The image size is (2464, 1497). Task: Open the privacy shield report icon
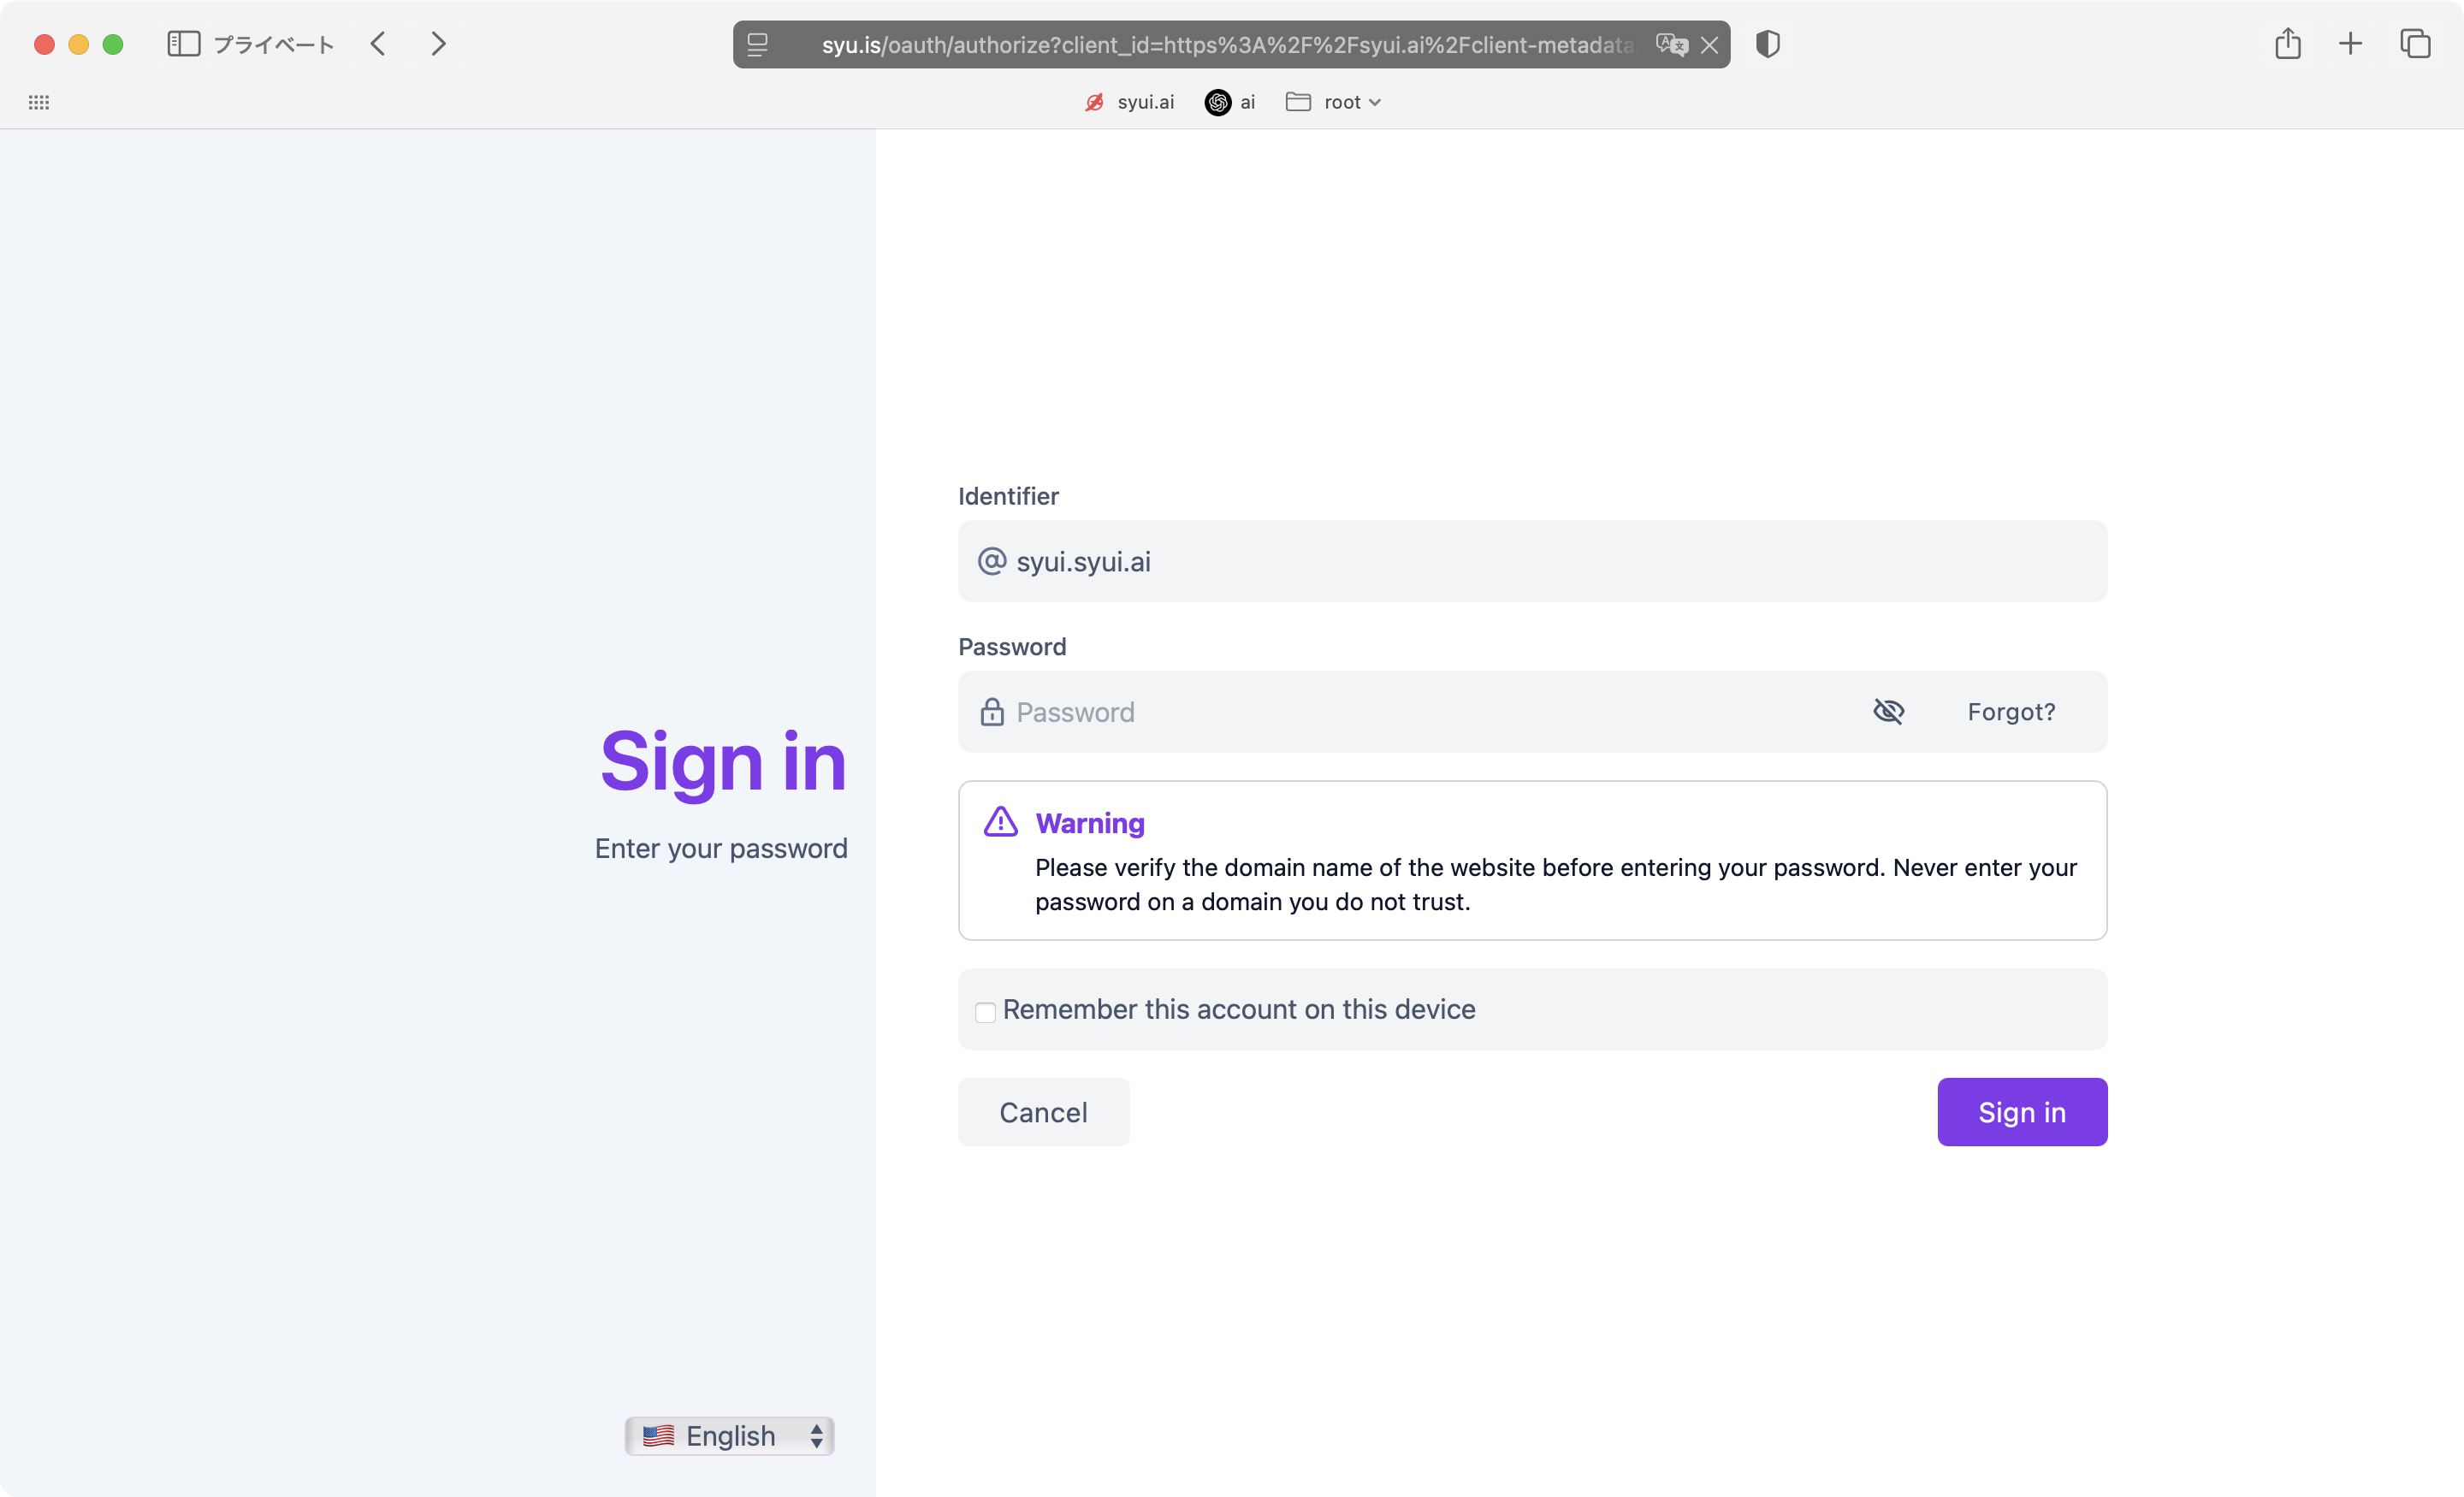[x=1767, y=44]
